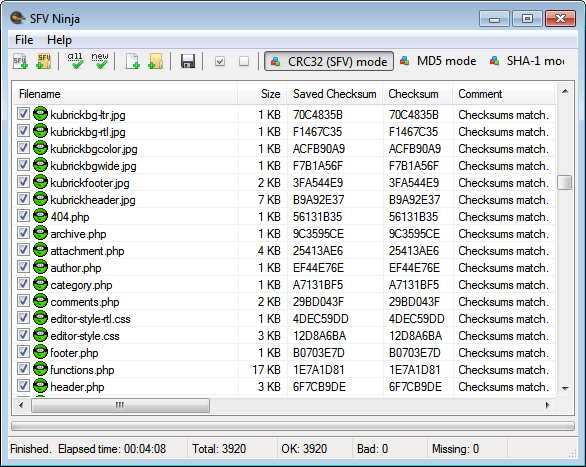Sort by Filename column header
The width and height of the screenshot is (586, 467).
pyautogui.click(x=125, y=94)
